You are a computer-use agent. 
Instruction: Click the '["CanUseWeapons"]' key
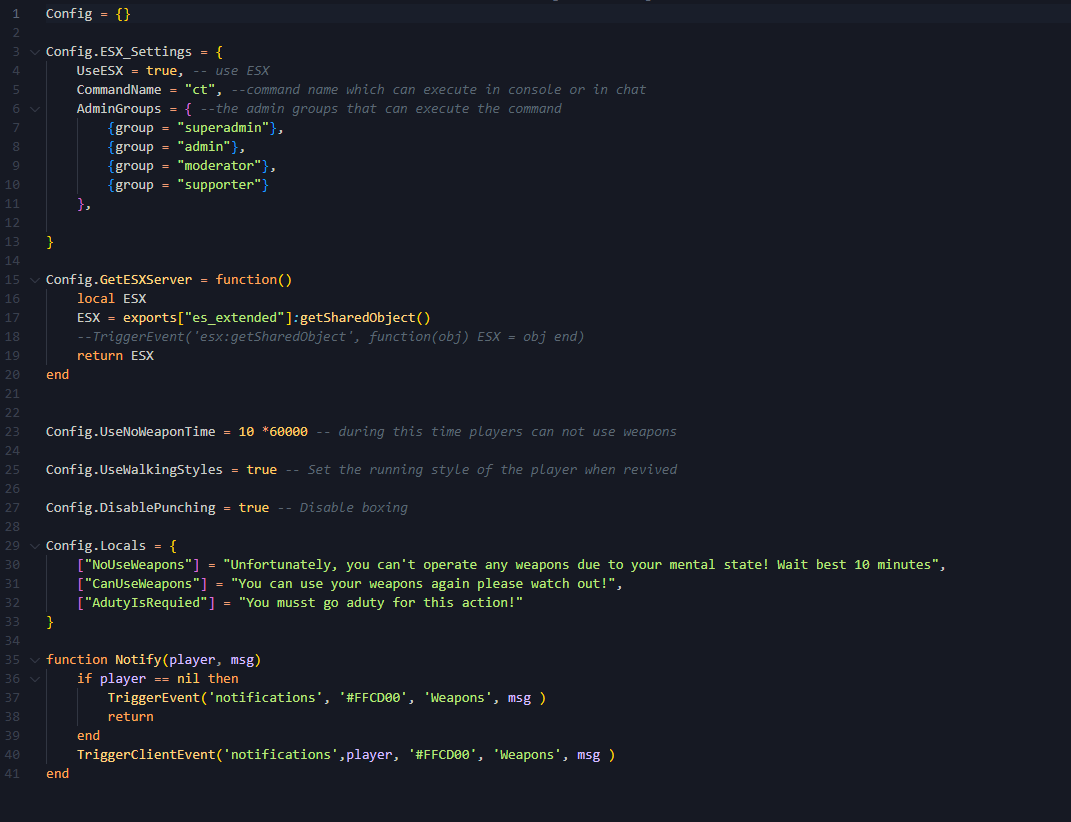(142, 584)
